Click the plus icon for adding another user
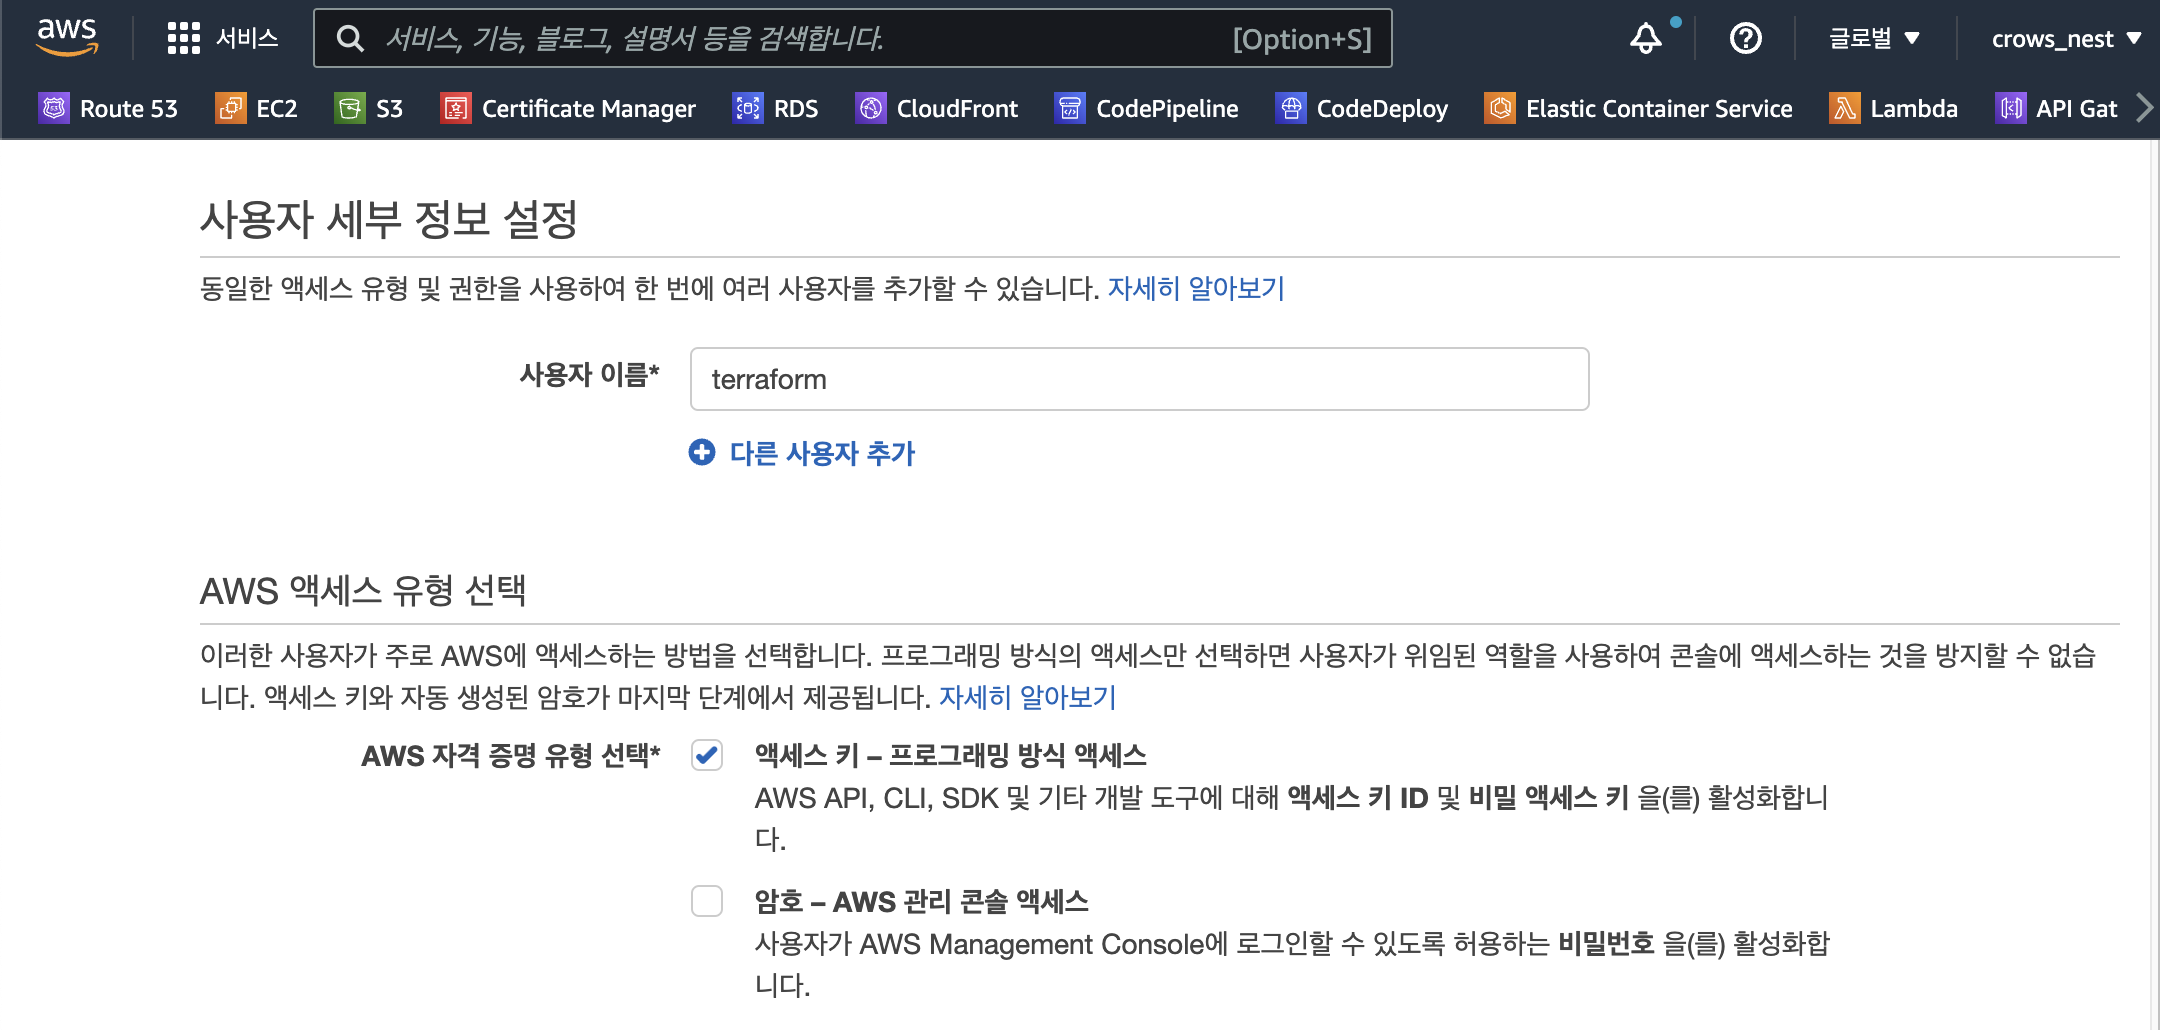The width and height of the screenshot is (2160, 1030). click(702, 452)
